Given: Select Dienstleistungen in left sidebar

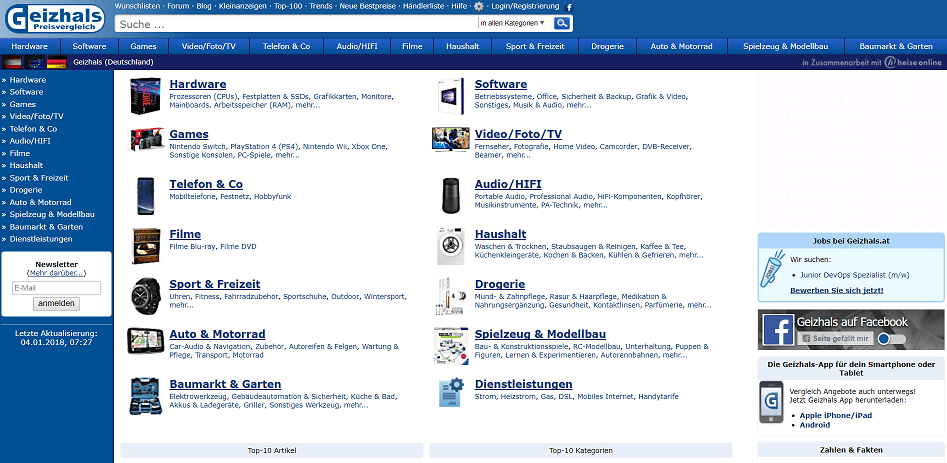Looking at the screenshot, I should [x=40, y=239].
